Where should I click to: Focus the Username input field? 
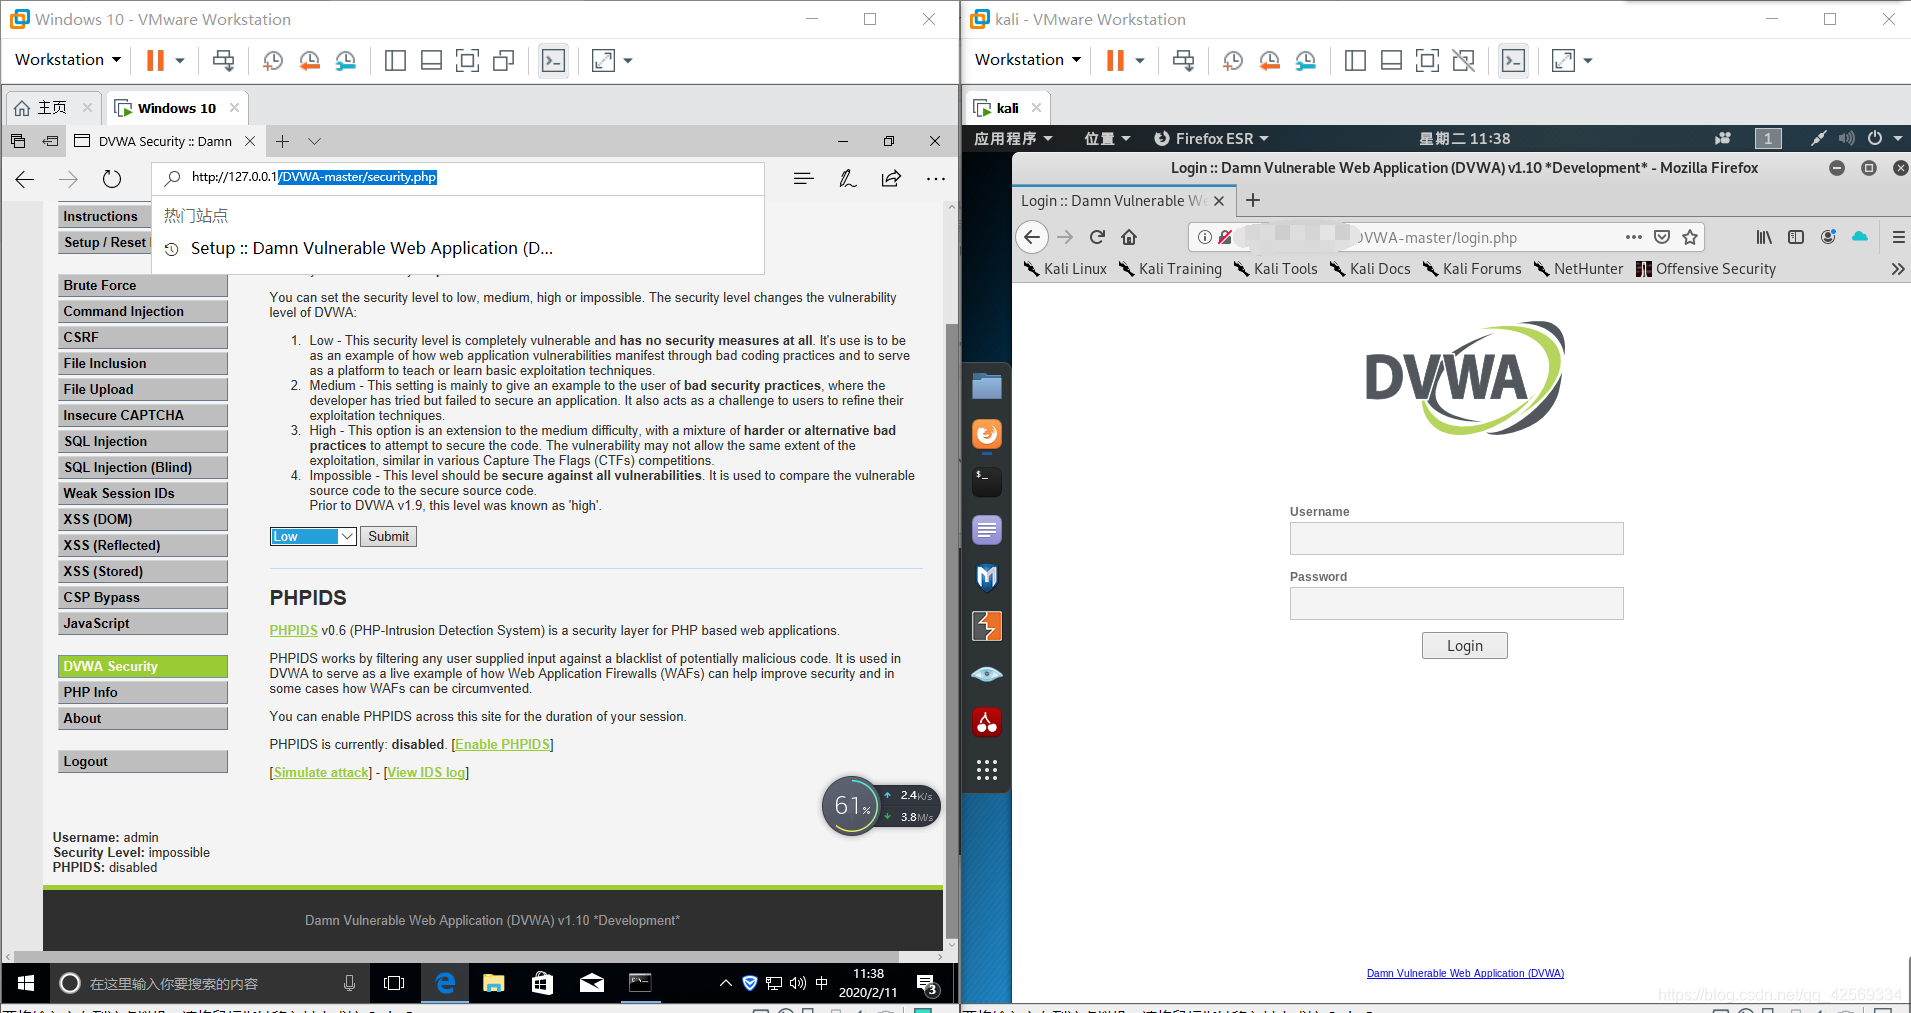tap(1456, 538)
